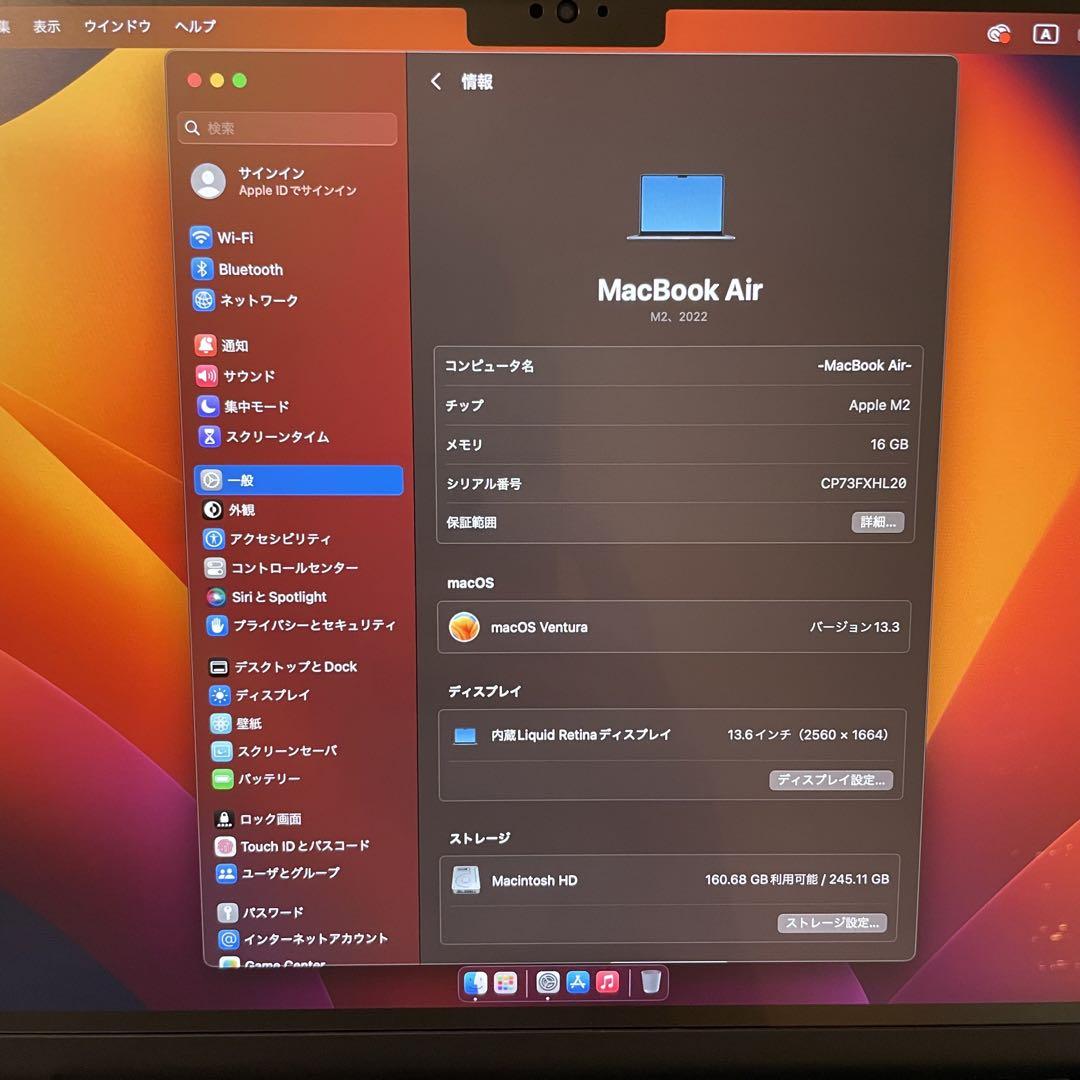Image resolution: width=1080 pixels, height=1080 pixels.
Task: Select 一般 in the sidebar
Action: (x=298, y=480)
